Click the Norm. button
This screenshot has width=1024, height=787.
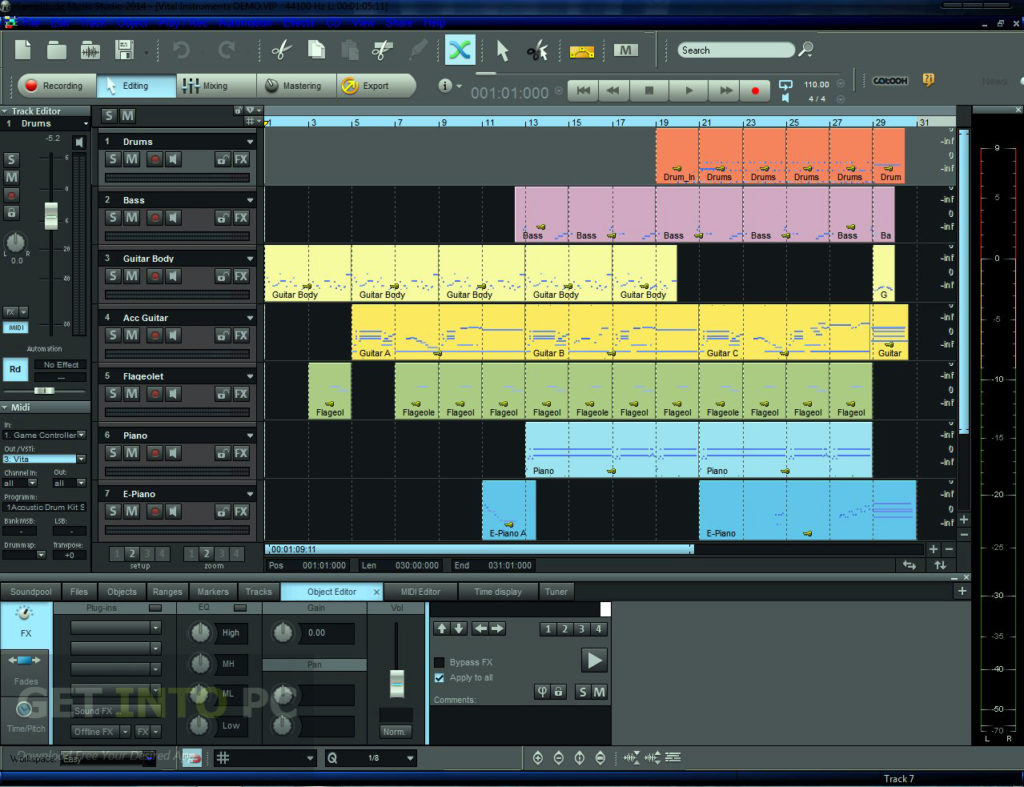(x=394, y=731)
